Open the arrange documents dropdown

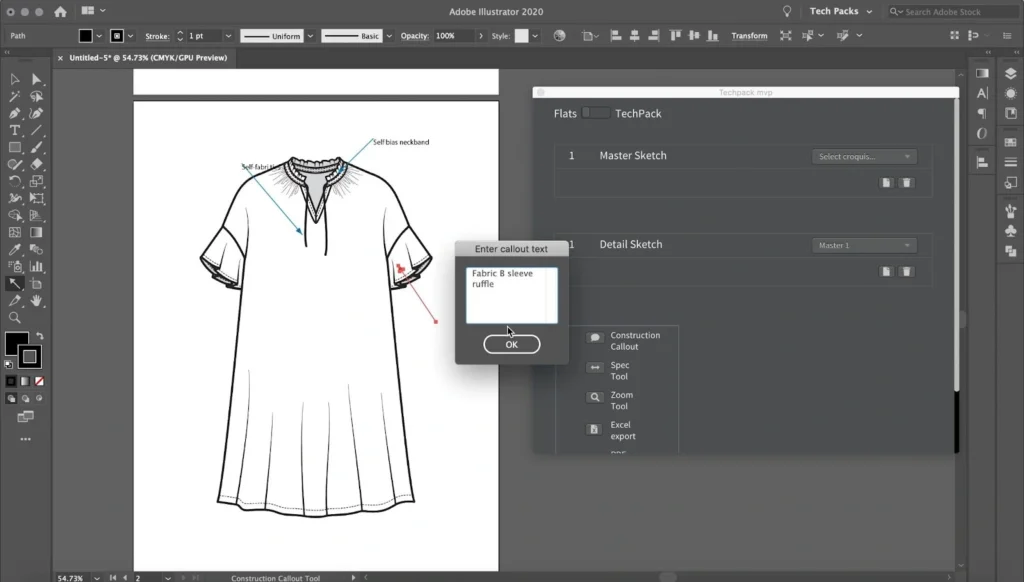click(x=93, y=11)
